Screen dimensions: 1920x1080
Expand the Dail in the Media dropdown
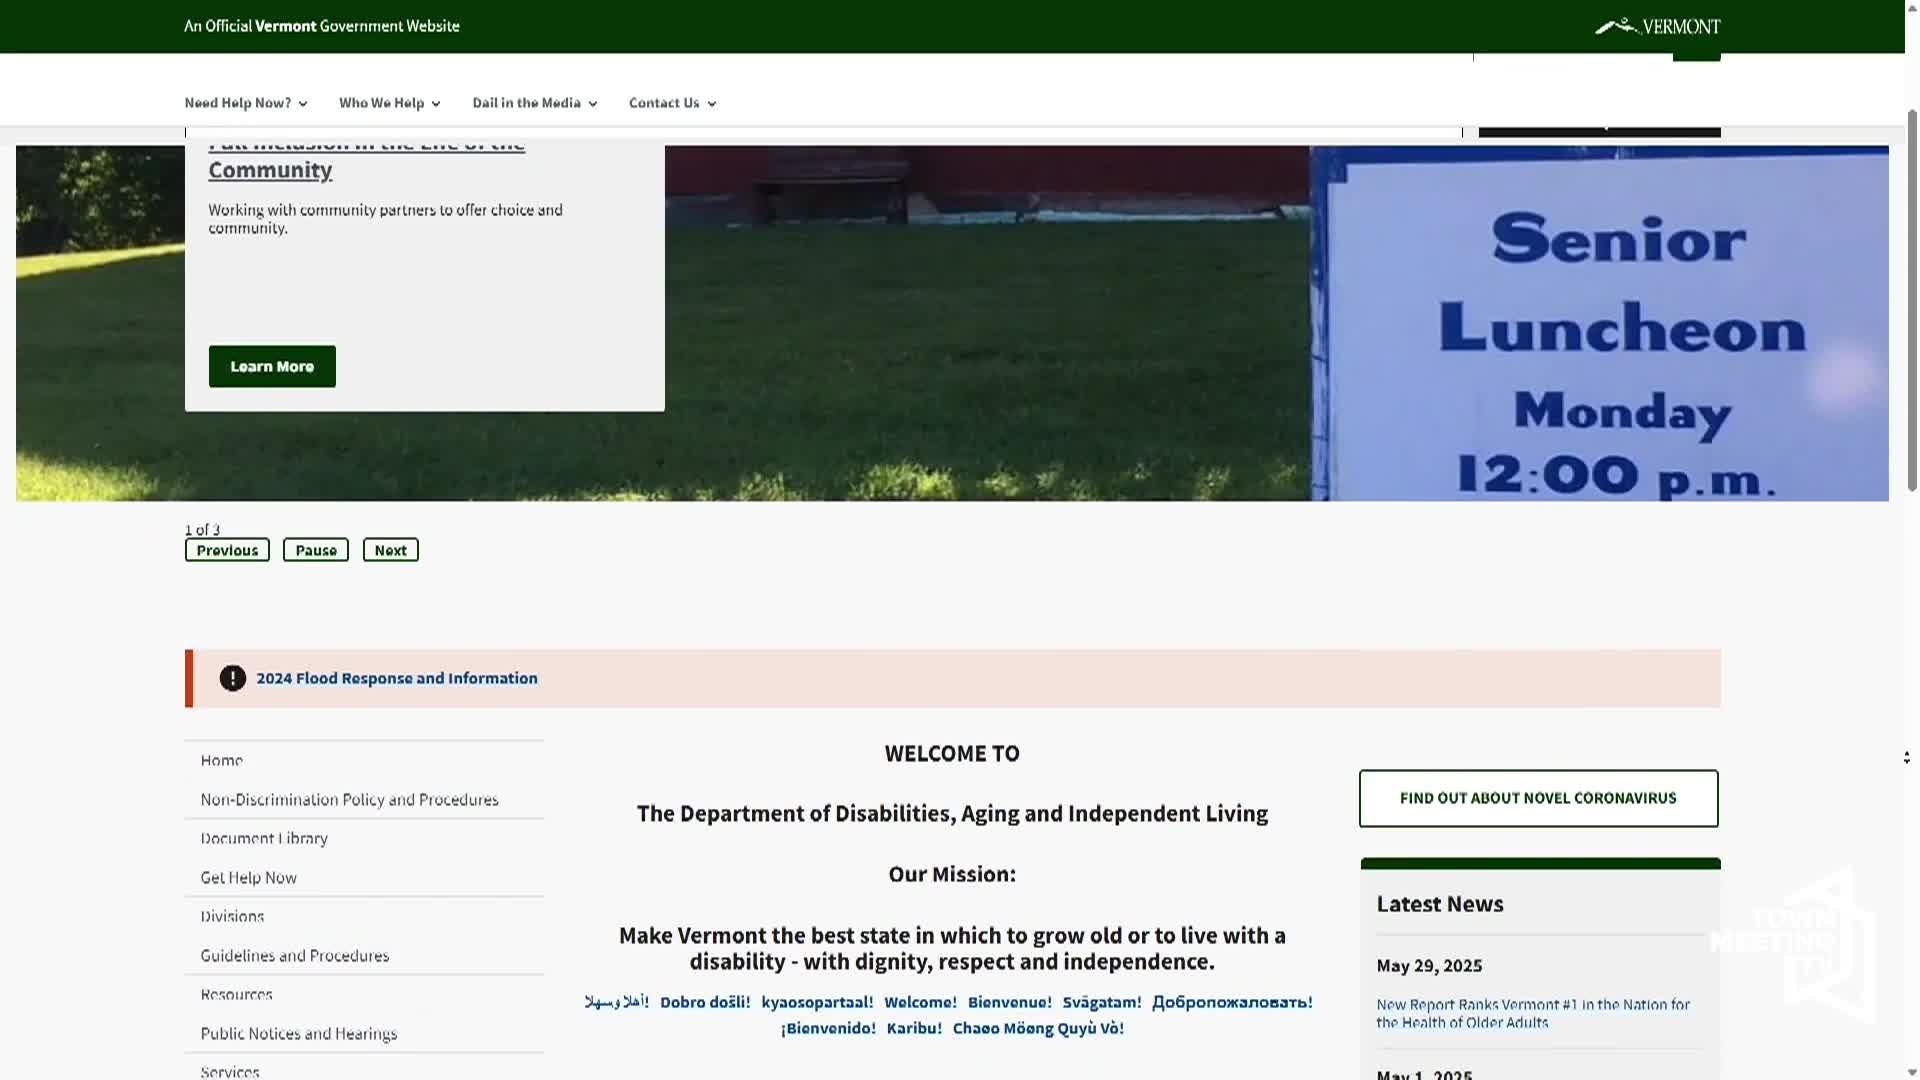(534, 103)
